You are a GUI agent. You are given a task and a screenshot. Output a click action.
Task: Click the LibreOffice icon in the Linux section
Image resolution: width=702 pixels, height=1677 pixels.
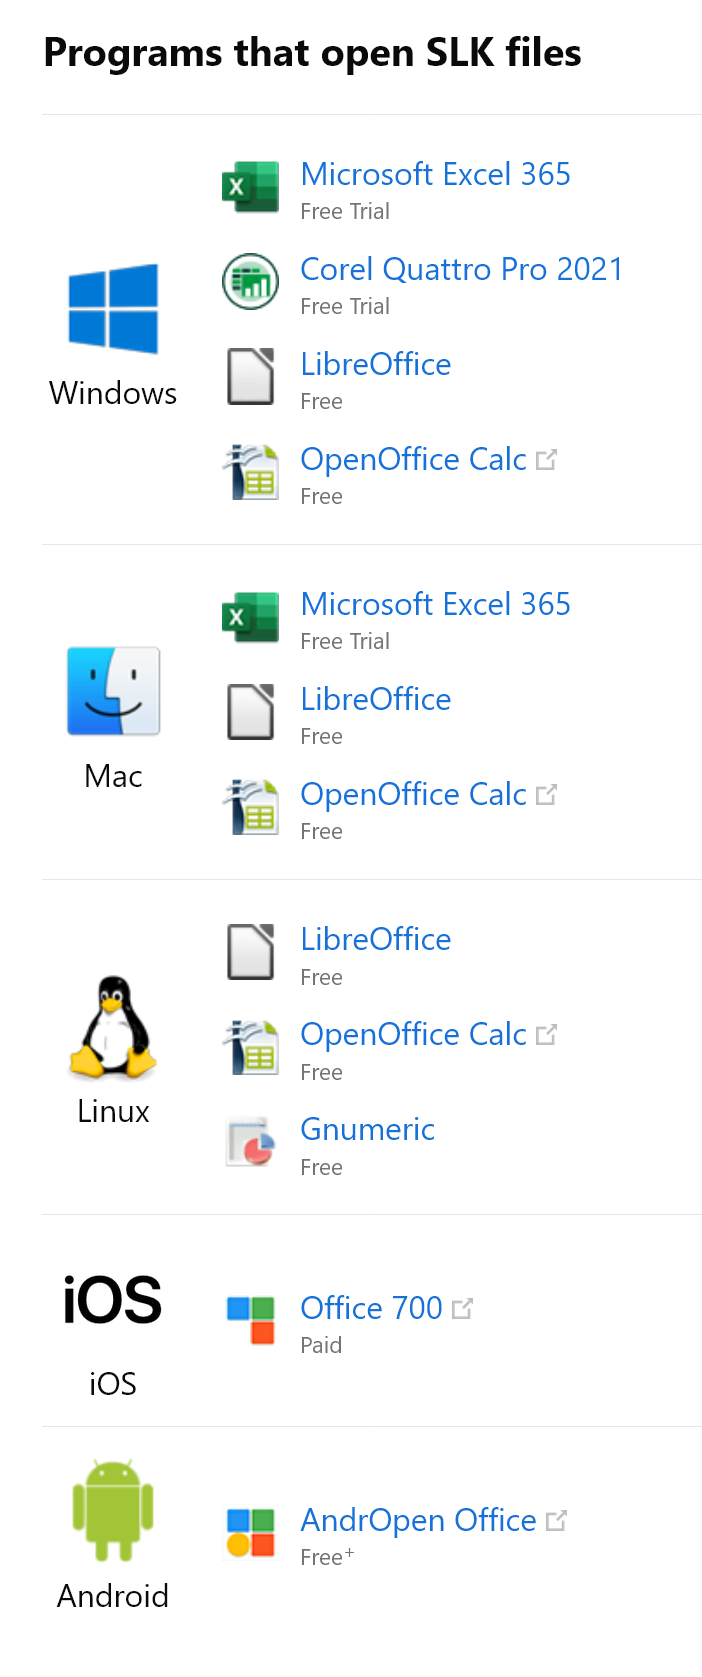pyautogui.click(x=250, y=951)
